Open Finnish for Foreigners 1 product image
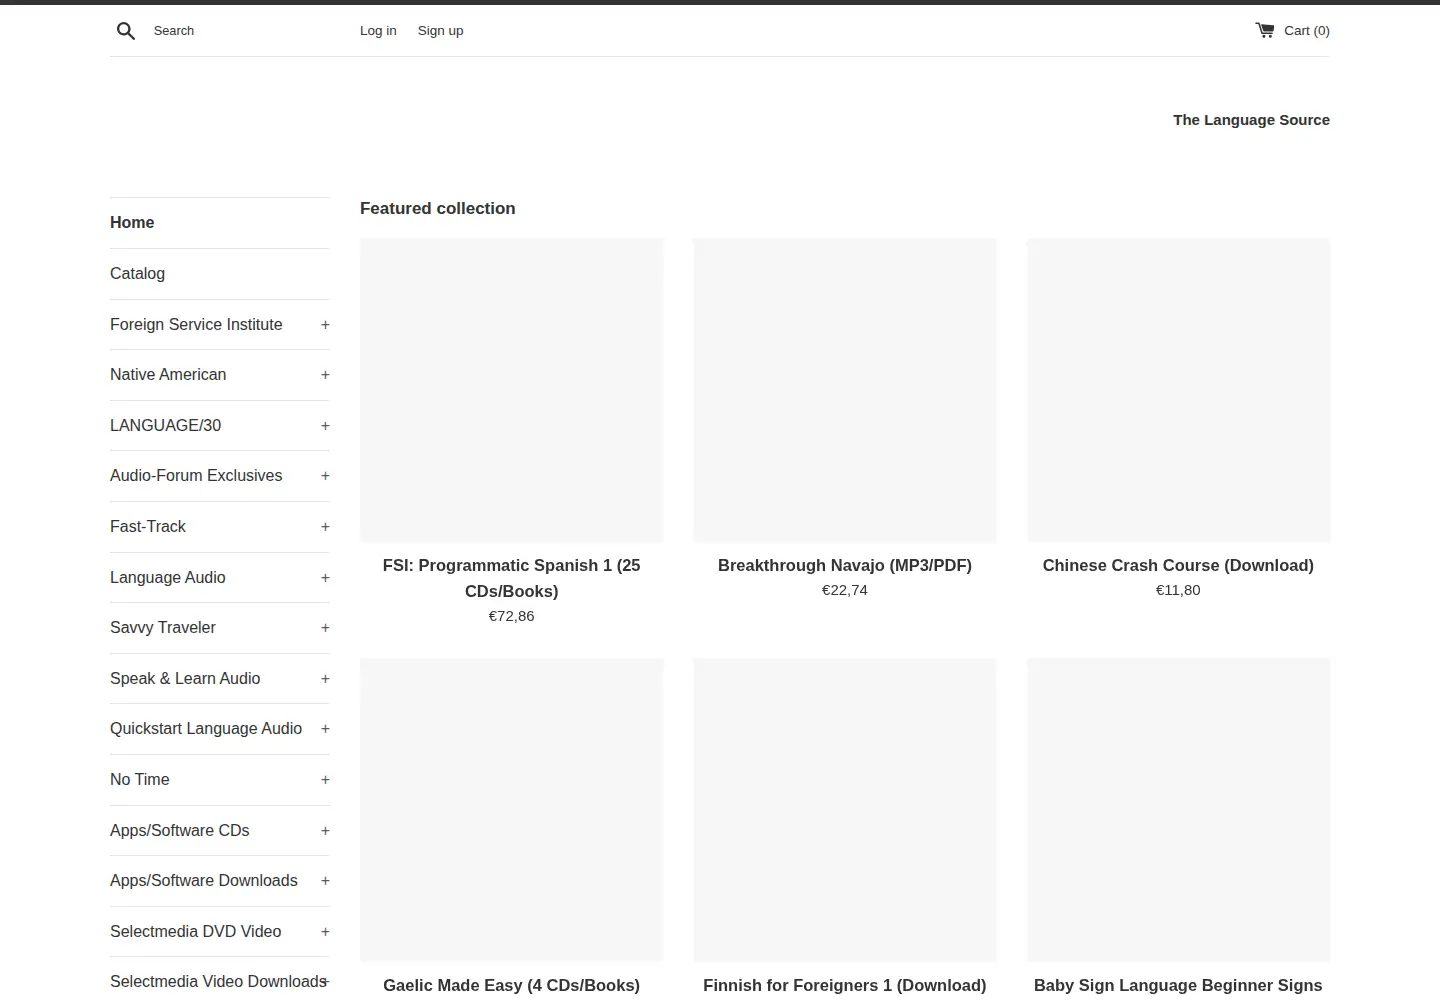Image resolution: width=1440 pixels, height=1000 pixels. pos(845,810)
